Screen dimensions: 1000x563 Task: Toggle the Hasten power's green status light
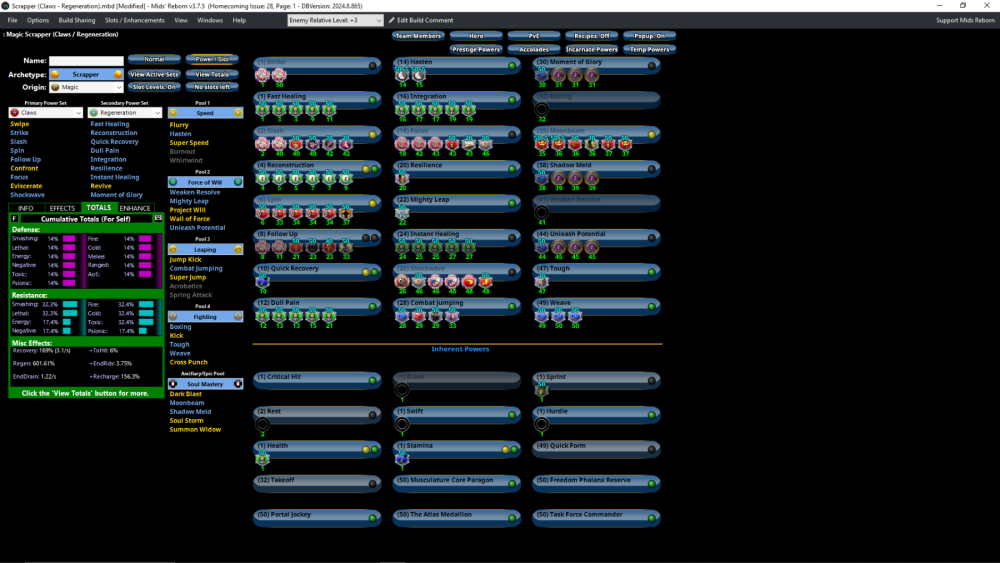click(x=512, y=65)
